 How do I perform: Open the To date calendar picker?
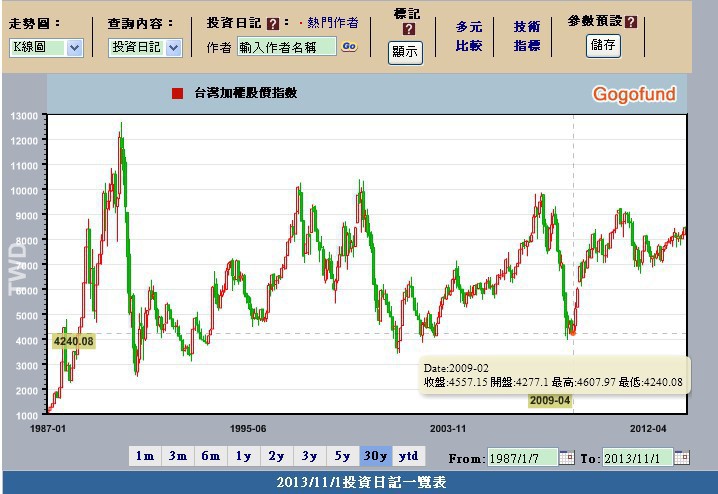681,457
